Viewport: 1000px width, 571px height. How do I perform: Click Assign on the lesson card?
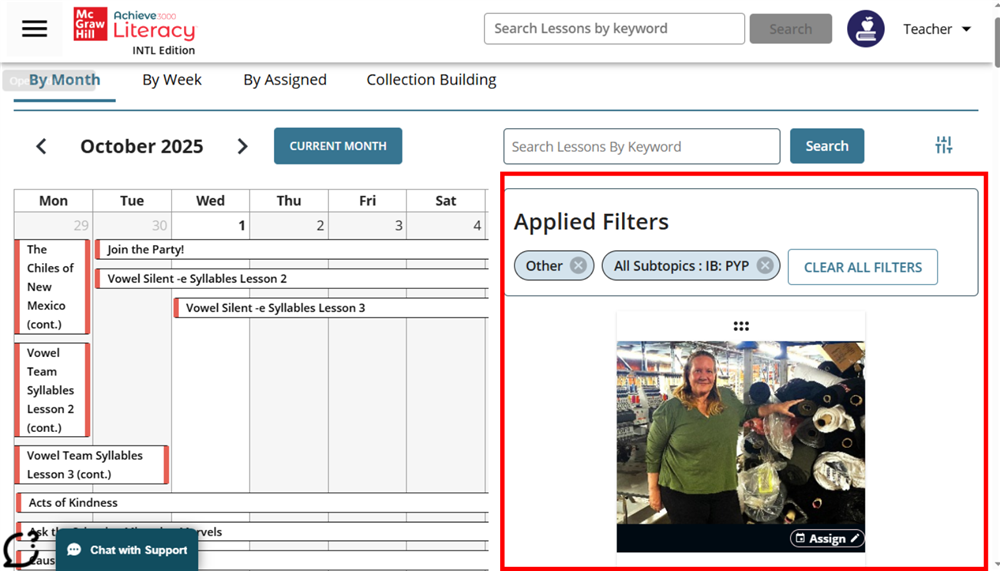tap(827, 538)
